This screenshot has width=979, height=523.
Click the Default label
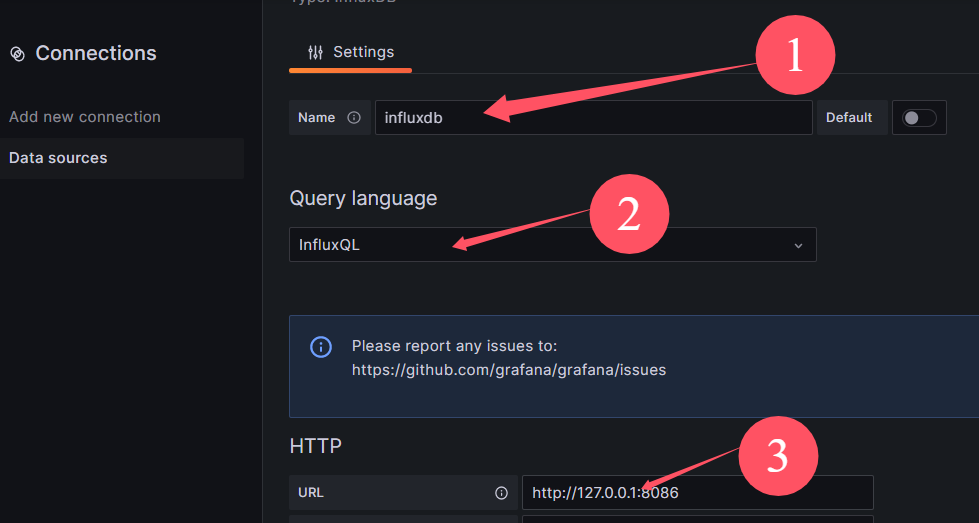click(x=849, y=117)
